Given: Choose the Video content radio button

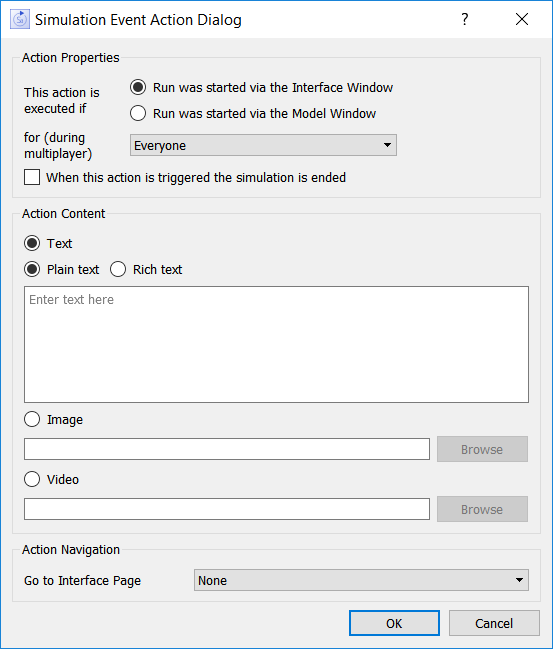Looking at the screenshot, I should [32, 479].
